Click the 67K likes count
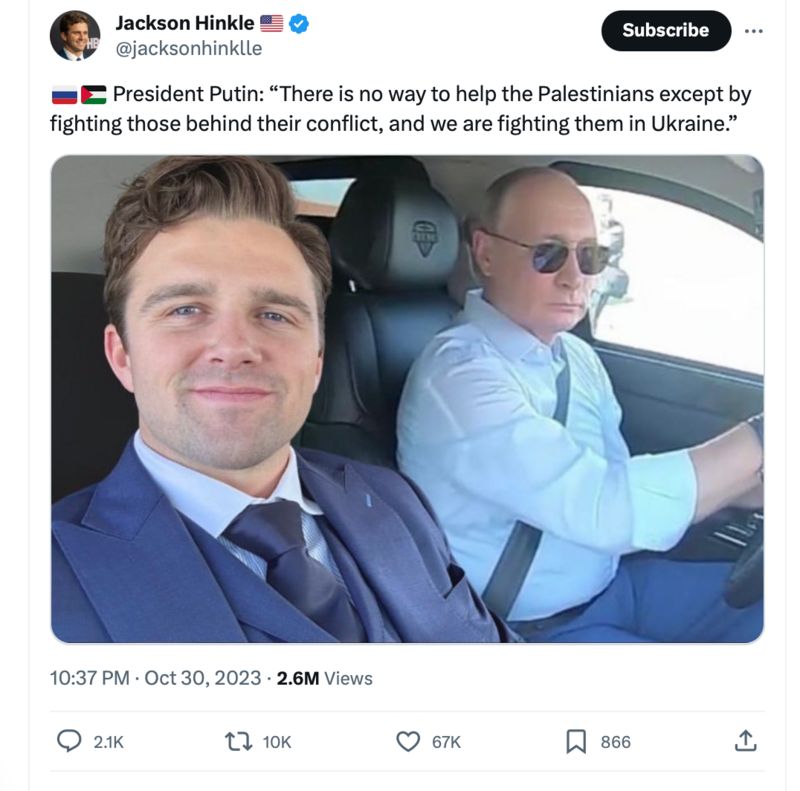Image resolution: width=800 pixels, height=791 pixels. [446, 742]
